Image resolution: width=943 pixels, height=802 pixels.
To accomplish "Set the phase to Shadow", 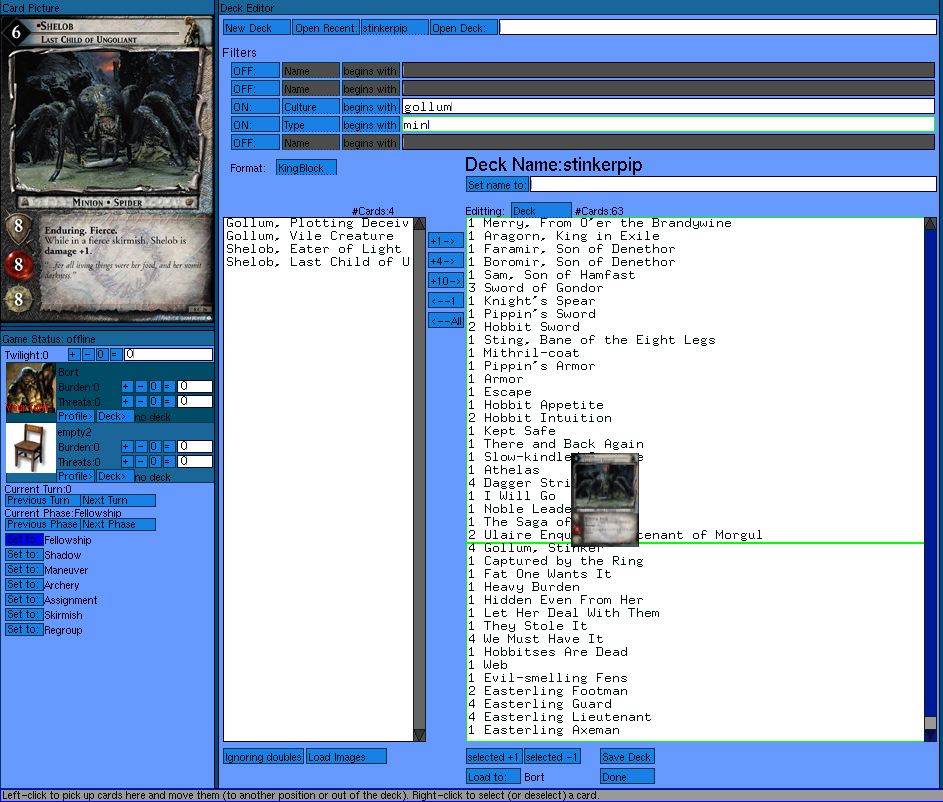I will coord(24,554).
